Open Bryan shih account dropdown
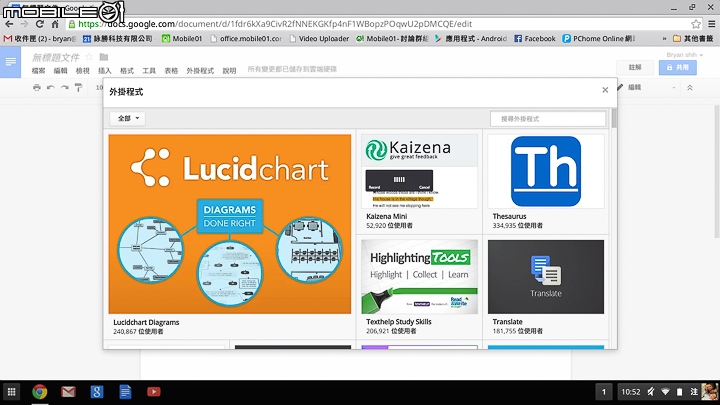Screen dimensions: 720x405 [x=685, y=55]
